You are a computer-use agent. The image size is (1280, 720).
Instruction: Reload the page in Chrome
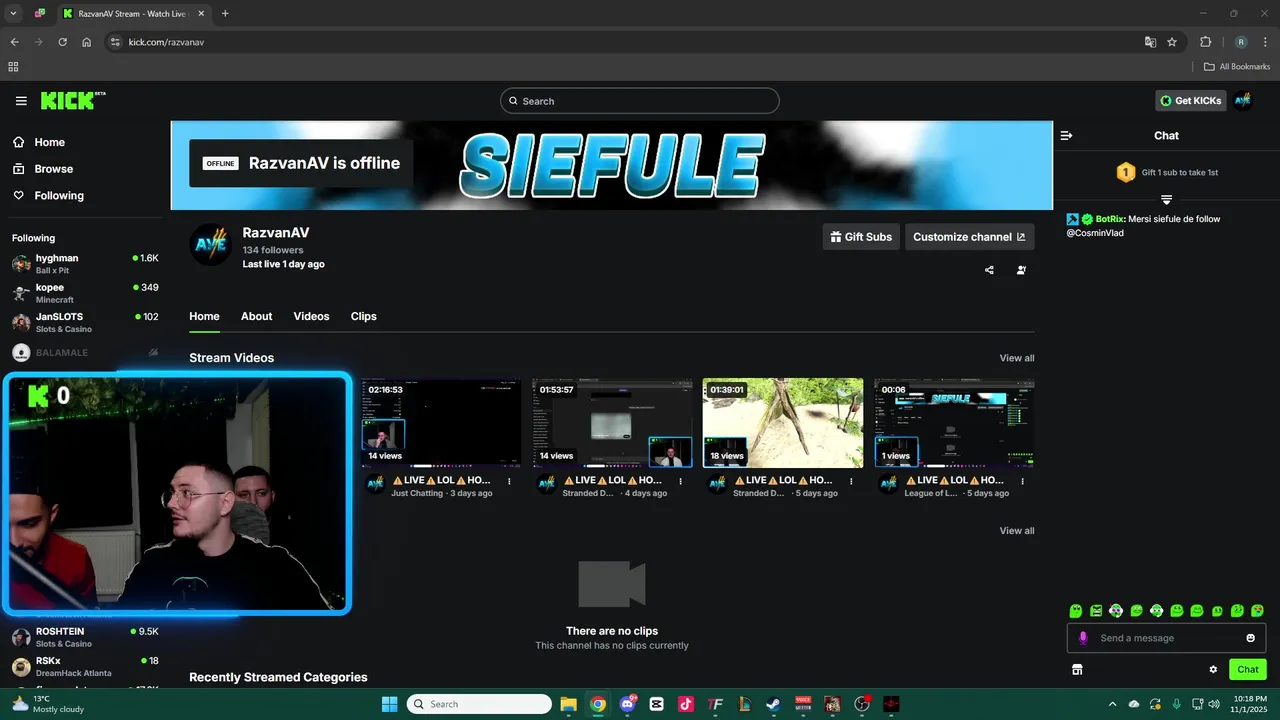pos(62,42)
